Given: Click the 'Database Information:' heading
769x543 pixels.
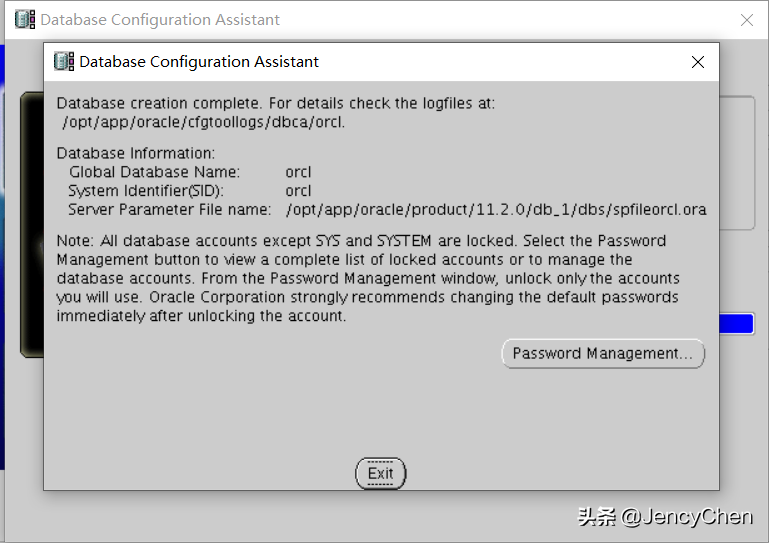Looking at the screenshot, I should click(136, 153).
